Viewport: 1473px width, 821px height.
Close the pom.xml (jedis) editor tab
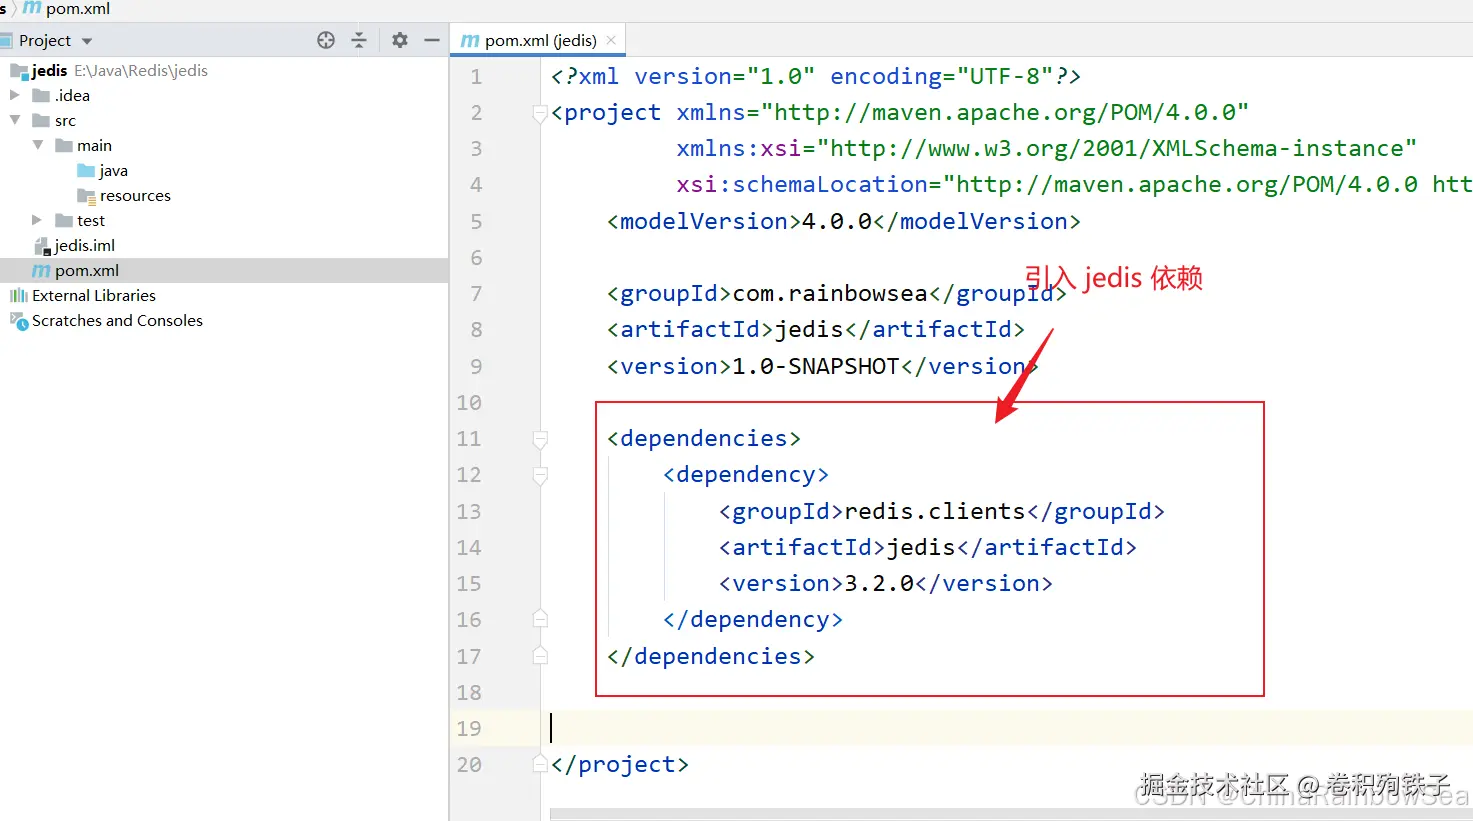(611, 40)
